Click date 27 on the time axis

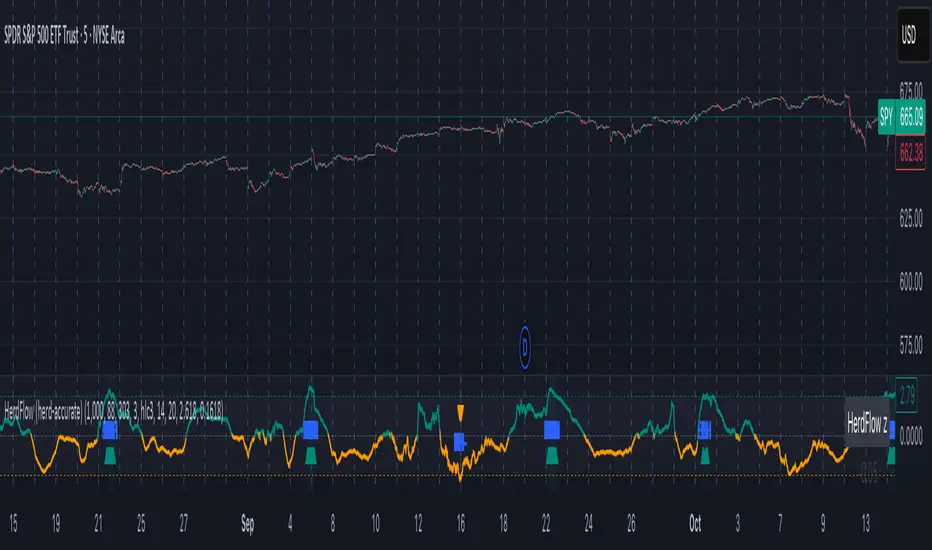tap(184, 524)
